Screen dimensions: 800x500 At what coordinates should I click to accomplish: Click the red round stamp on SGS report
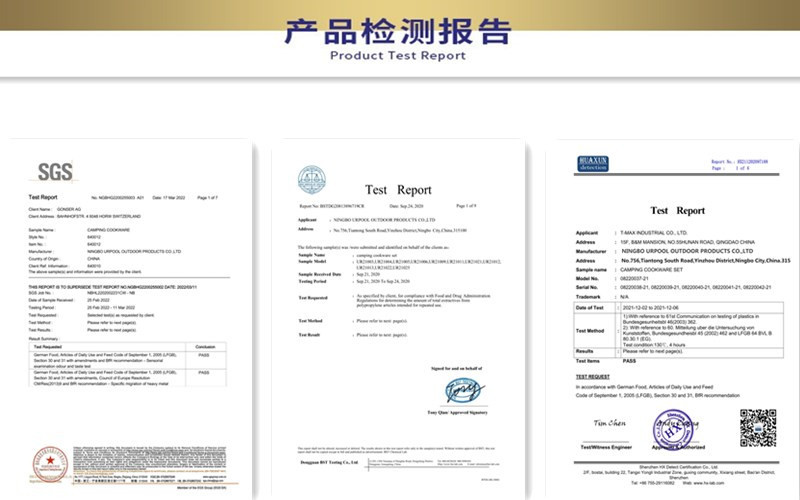[50, 464]
